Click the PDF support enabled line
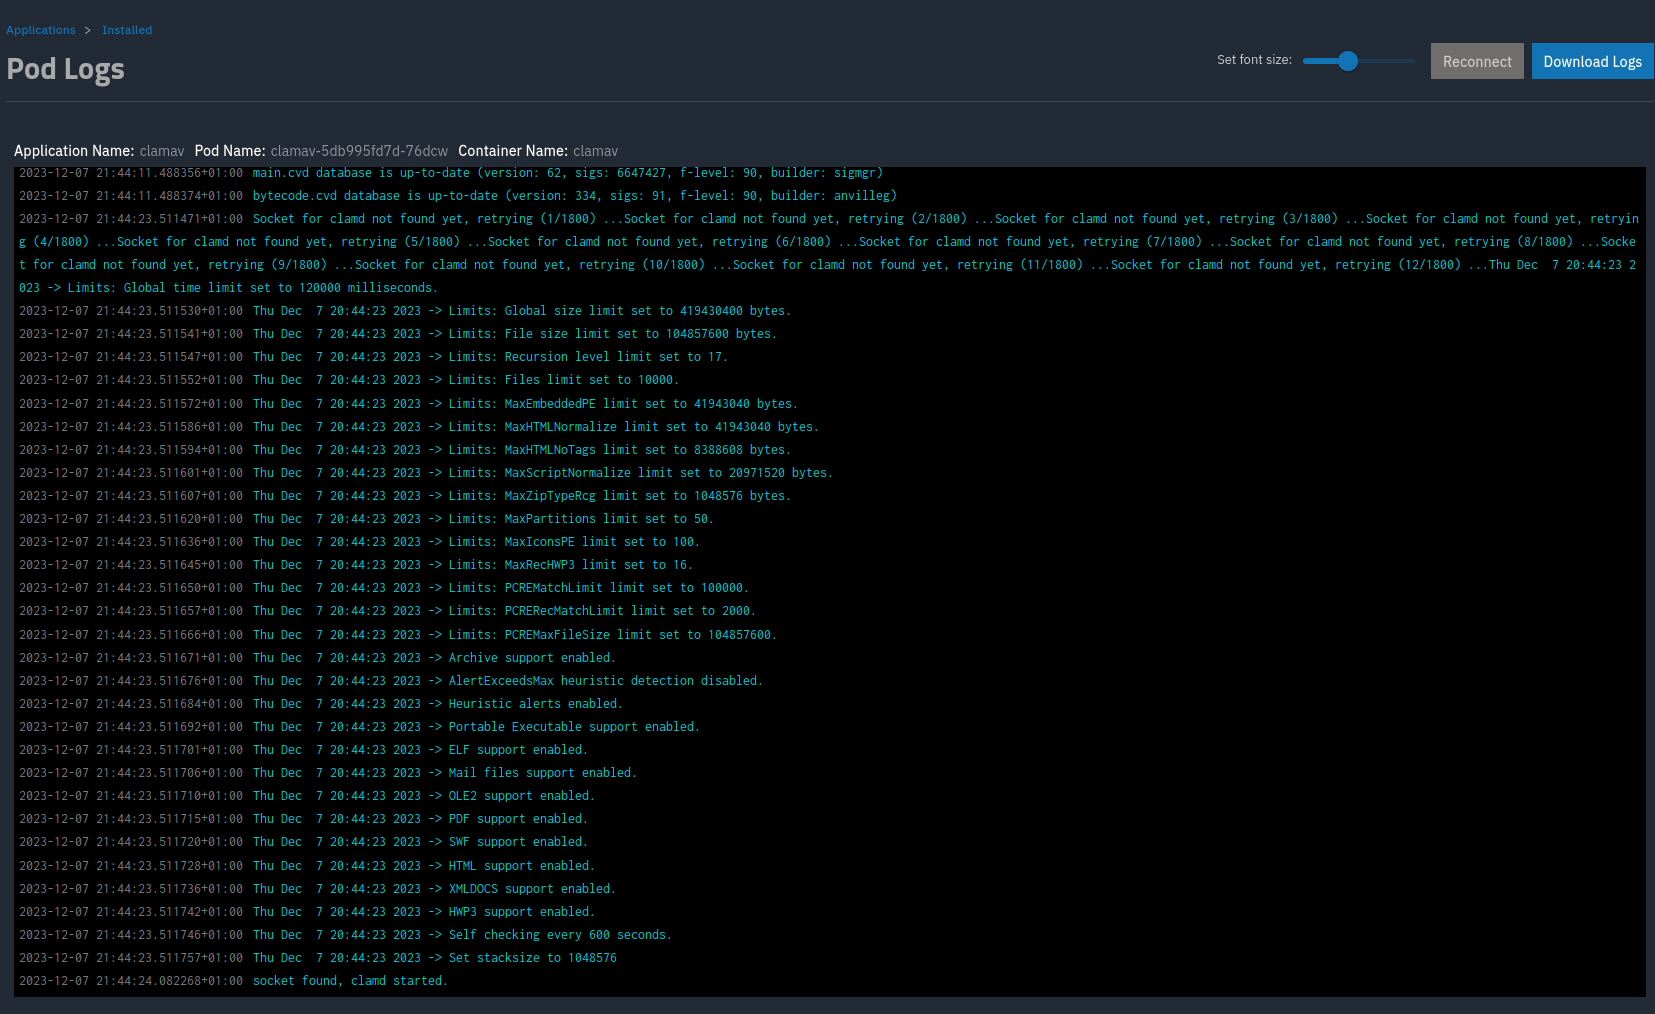 303,819
